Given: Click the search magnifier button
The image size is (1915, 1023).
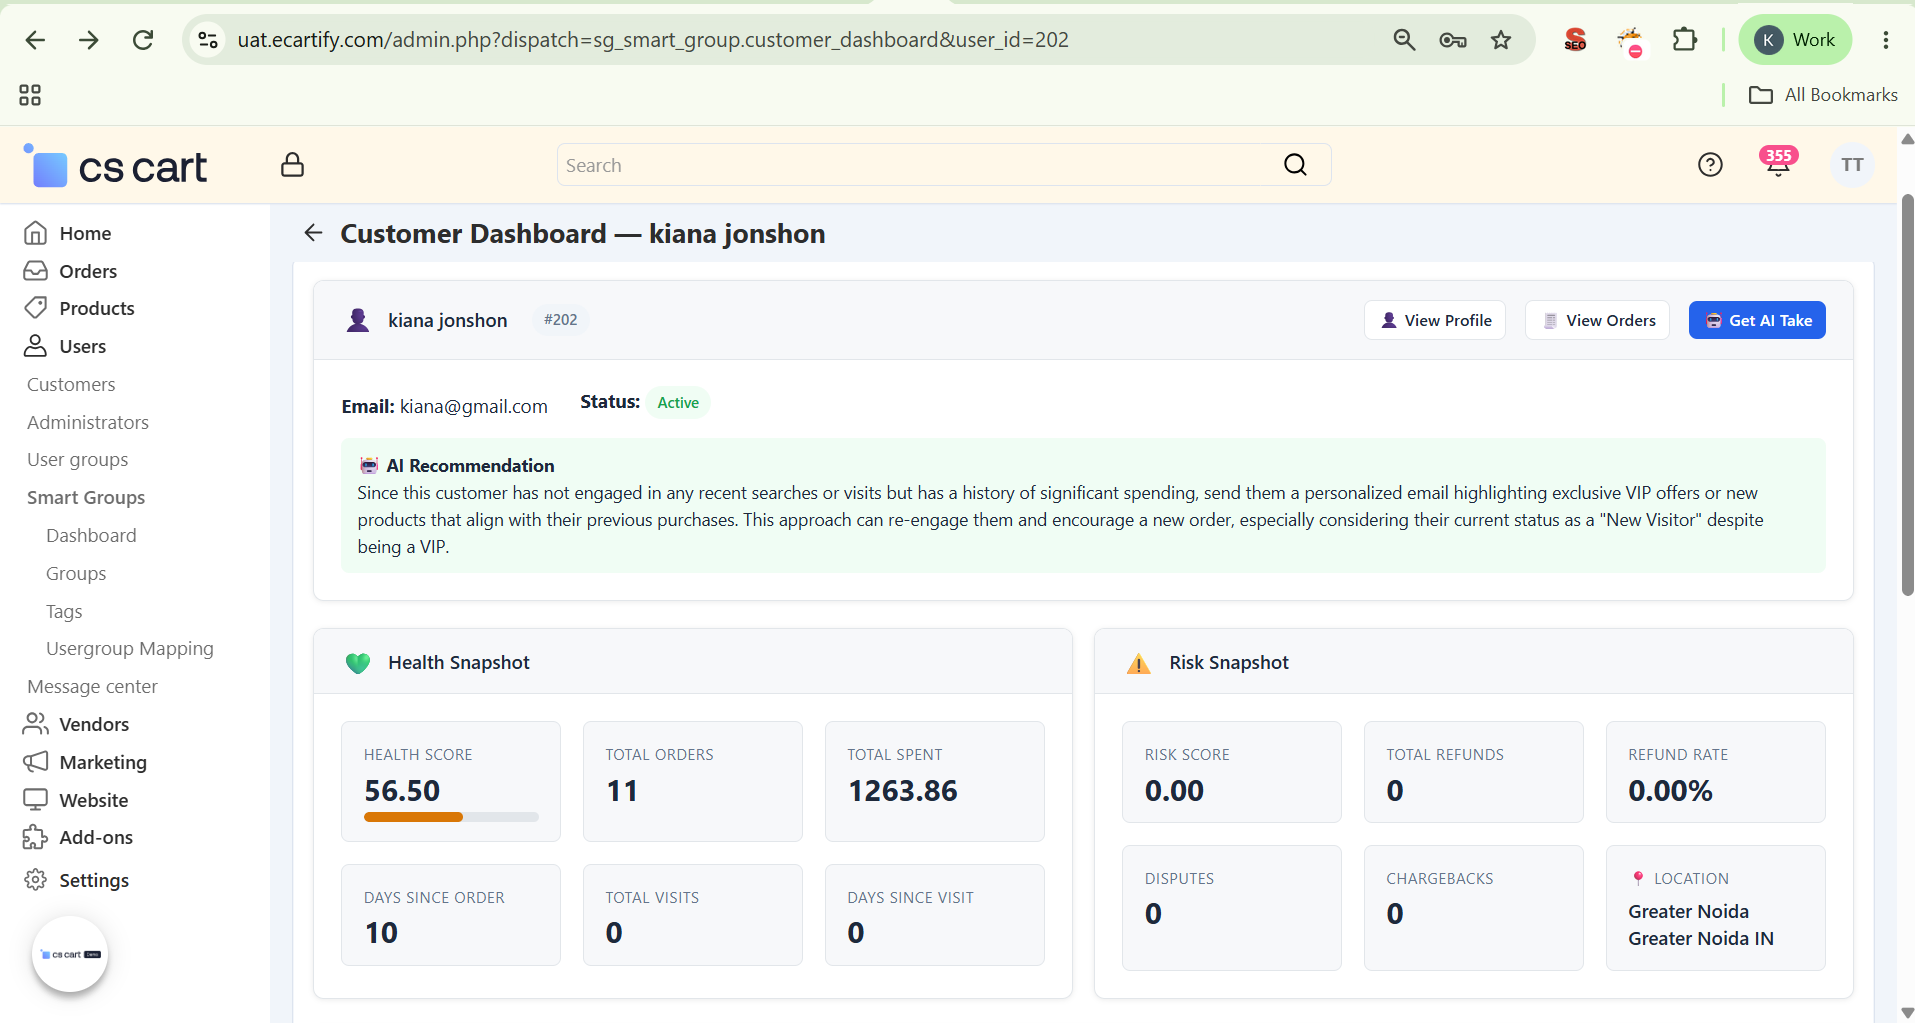Looking at the screenshot, I should point(1295,165).
